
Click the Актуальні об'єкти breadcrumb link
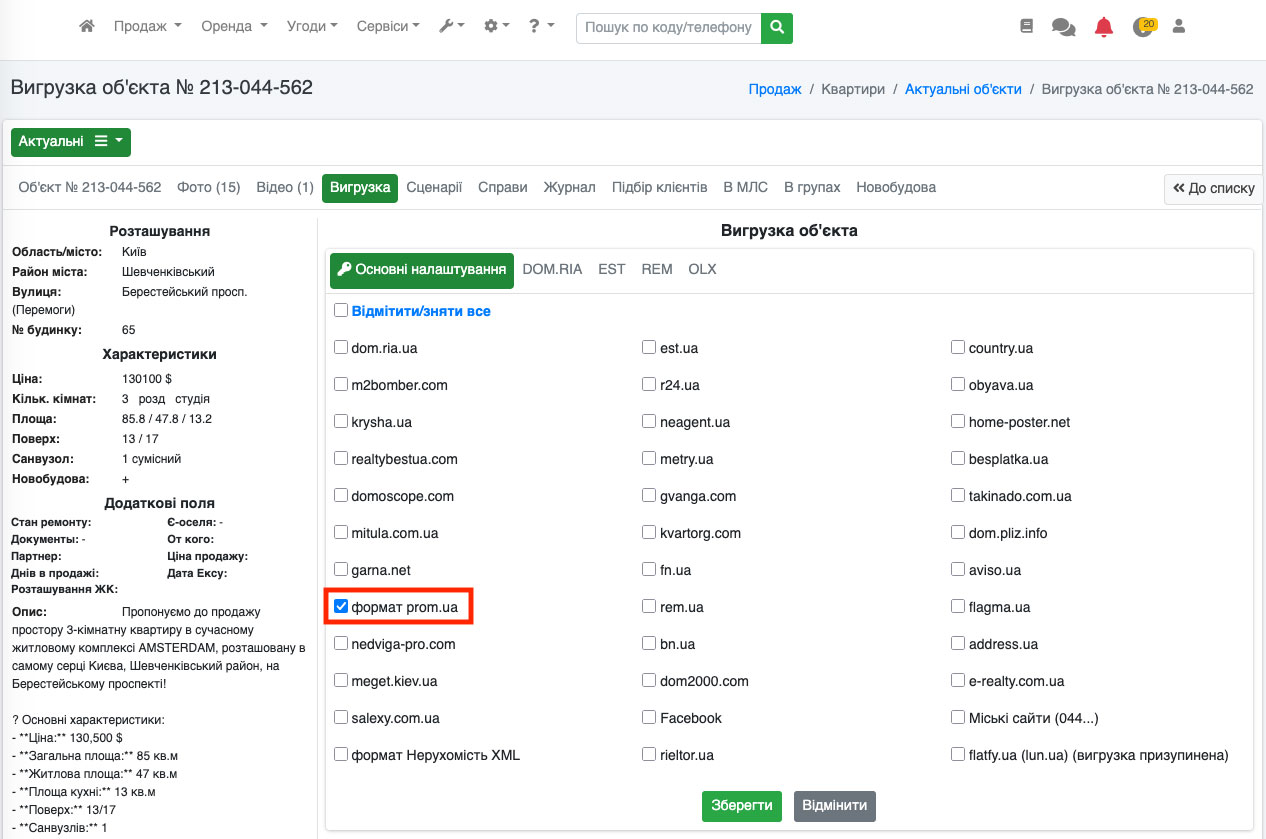963,89
